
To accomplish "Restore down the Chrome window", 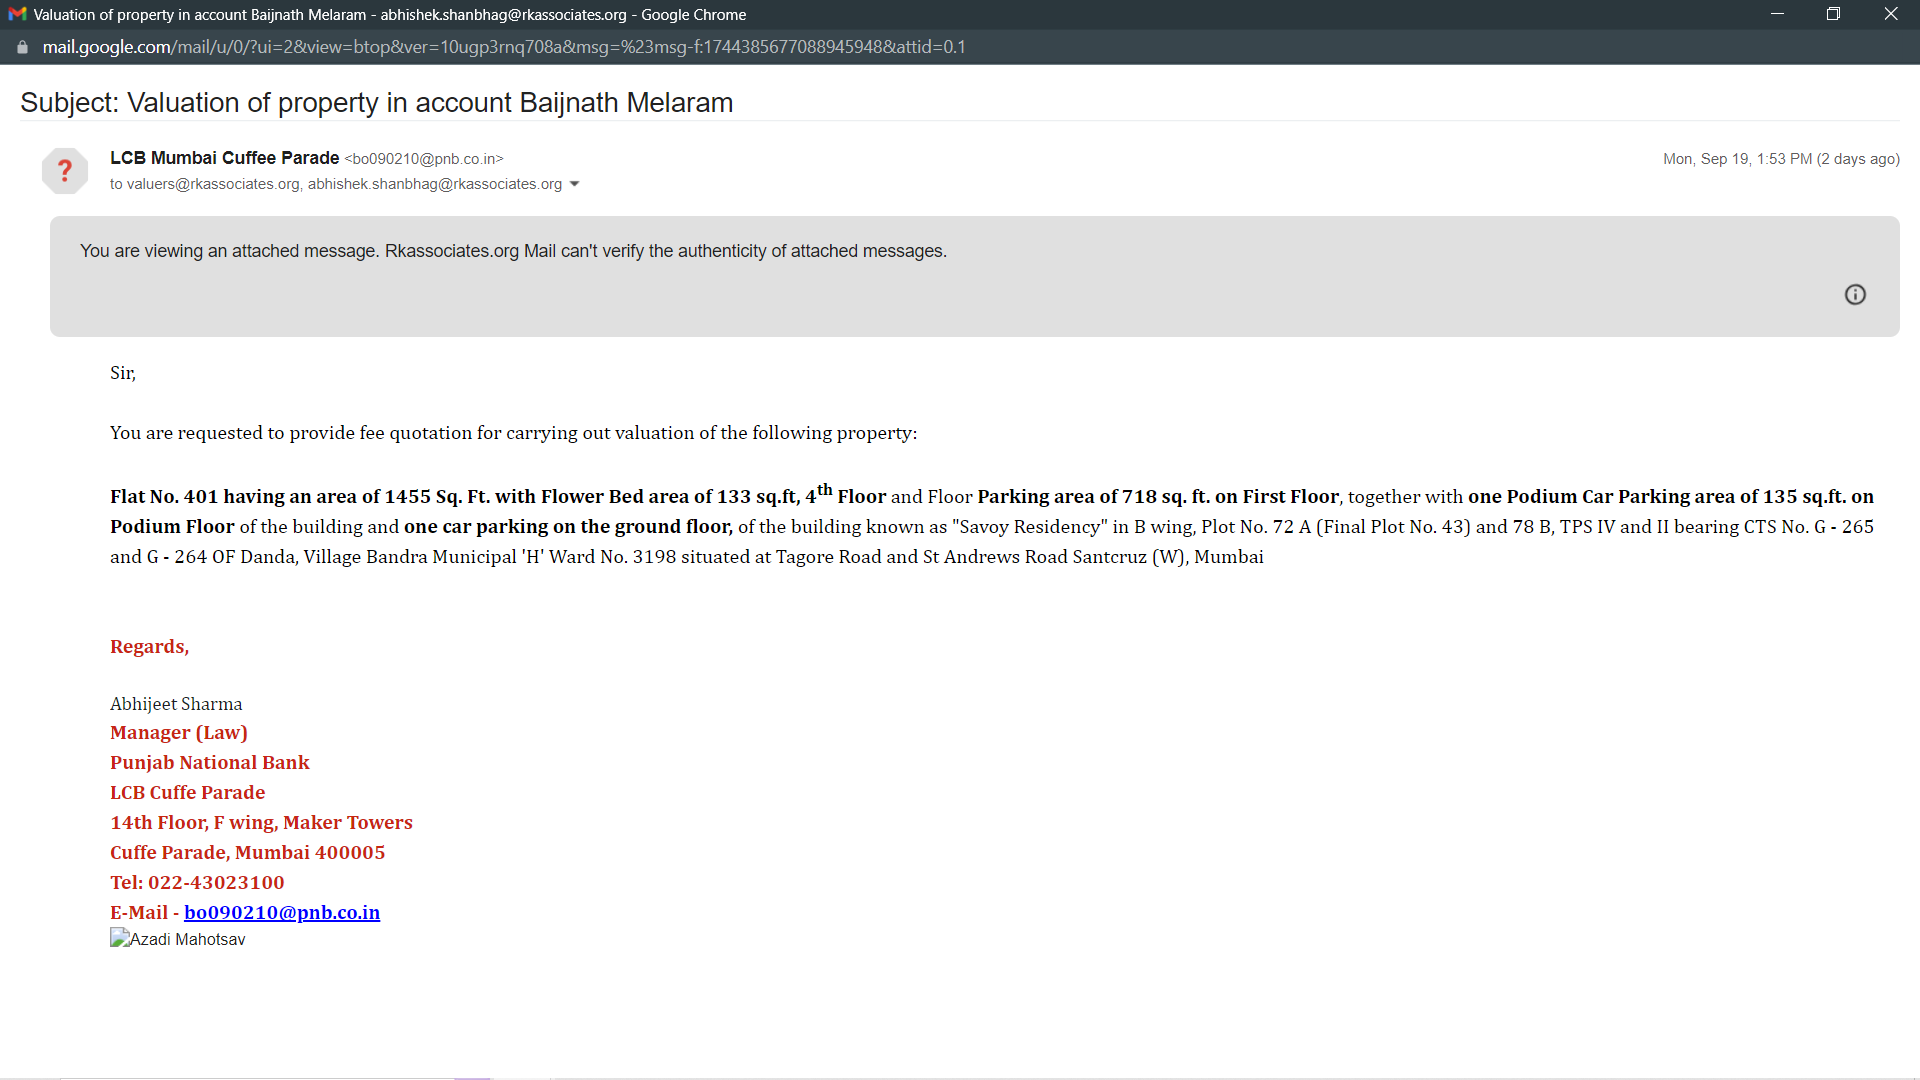I will pos(1833,14).
